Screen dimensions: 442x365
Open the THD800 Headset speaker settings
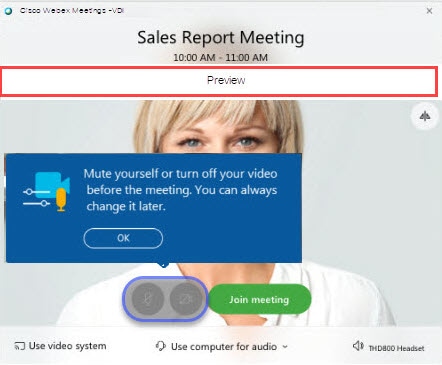[388, 347]
